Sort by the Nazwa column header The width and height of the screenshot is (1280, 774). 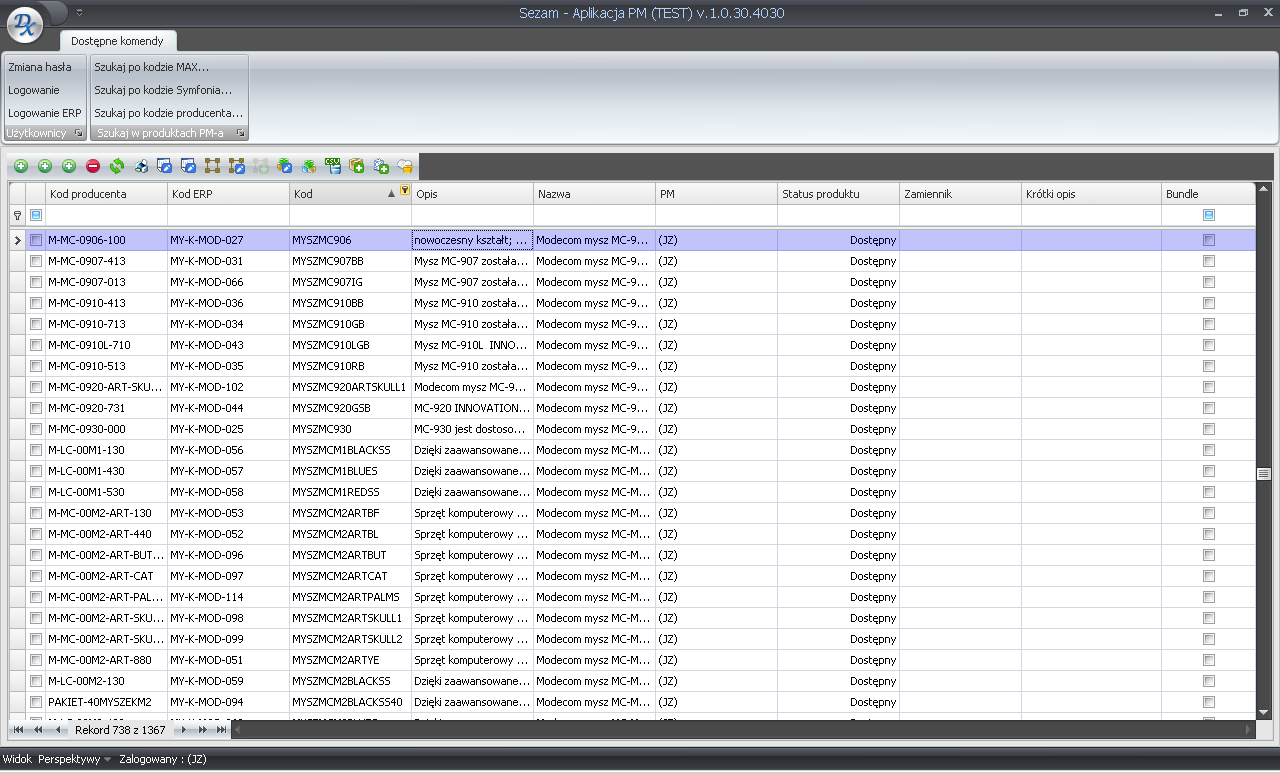click(594, 194)
